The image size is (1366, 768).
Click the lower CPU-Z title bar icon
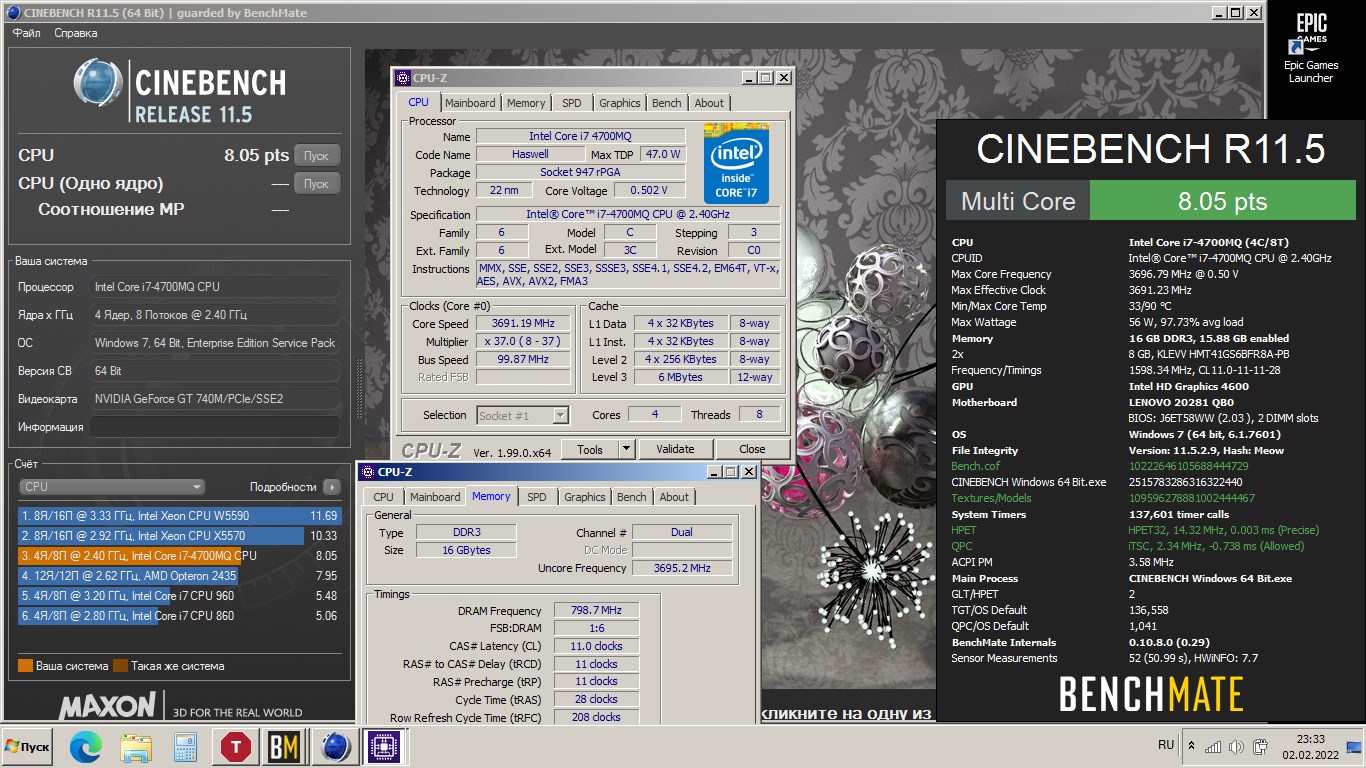point(367,472)
